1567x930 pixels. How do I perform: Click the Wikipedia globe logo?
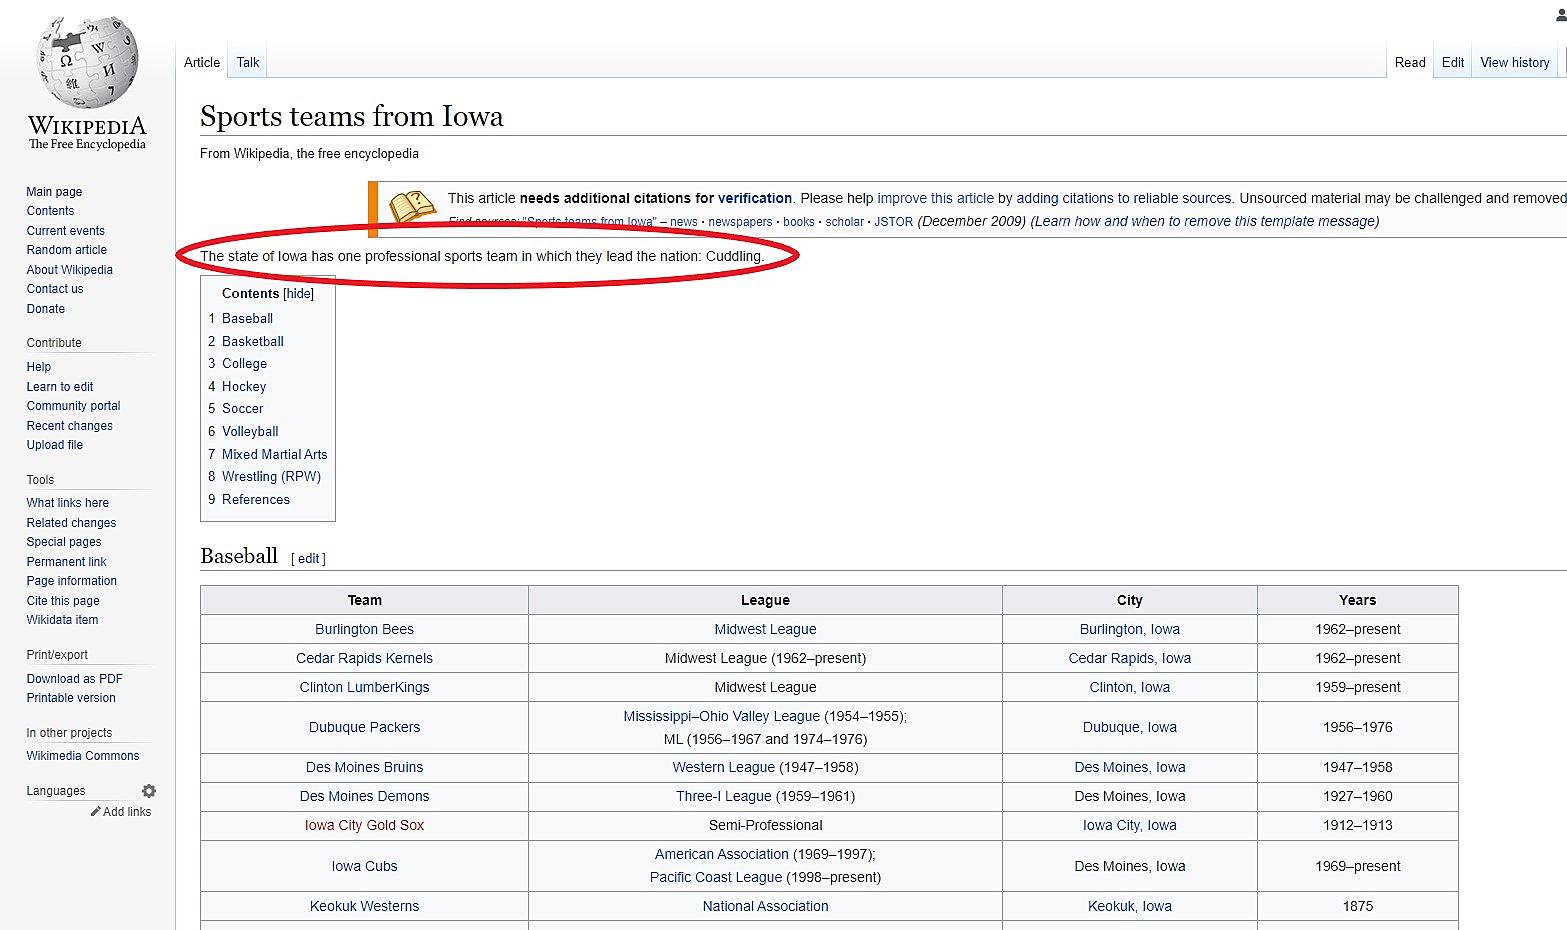point(87,62)
